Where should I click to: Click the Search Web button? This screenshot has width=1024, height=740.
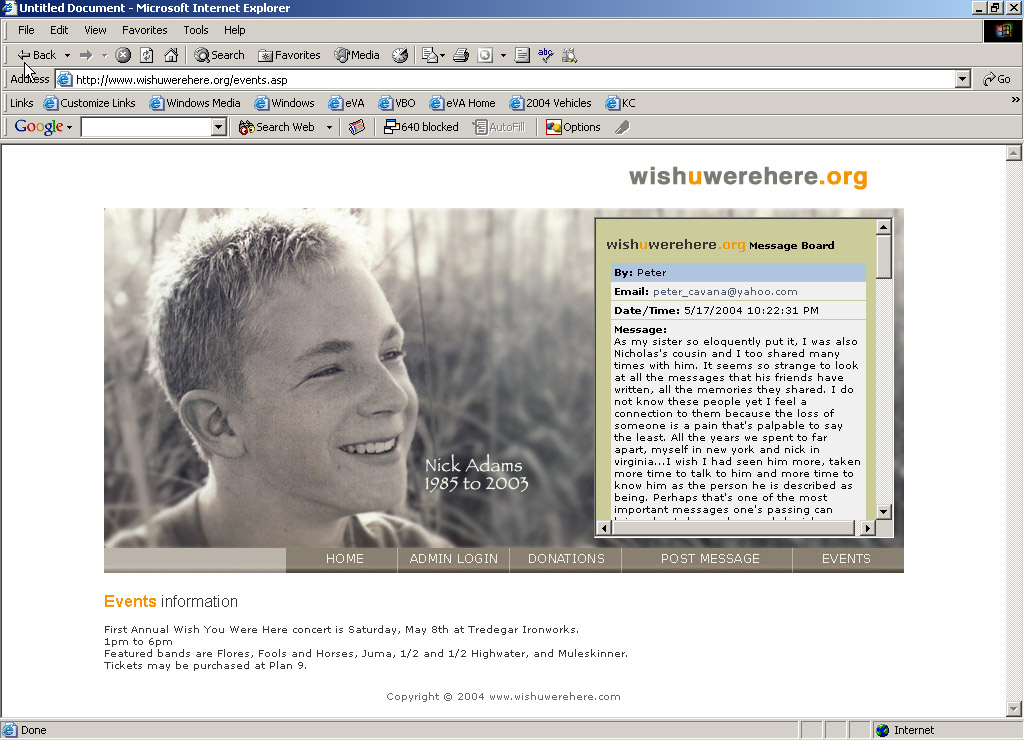coord(277,127)
